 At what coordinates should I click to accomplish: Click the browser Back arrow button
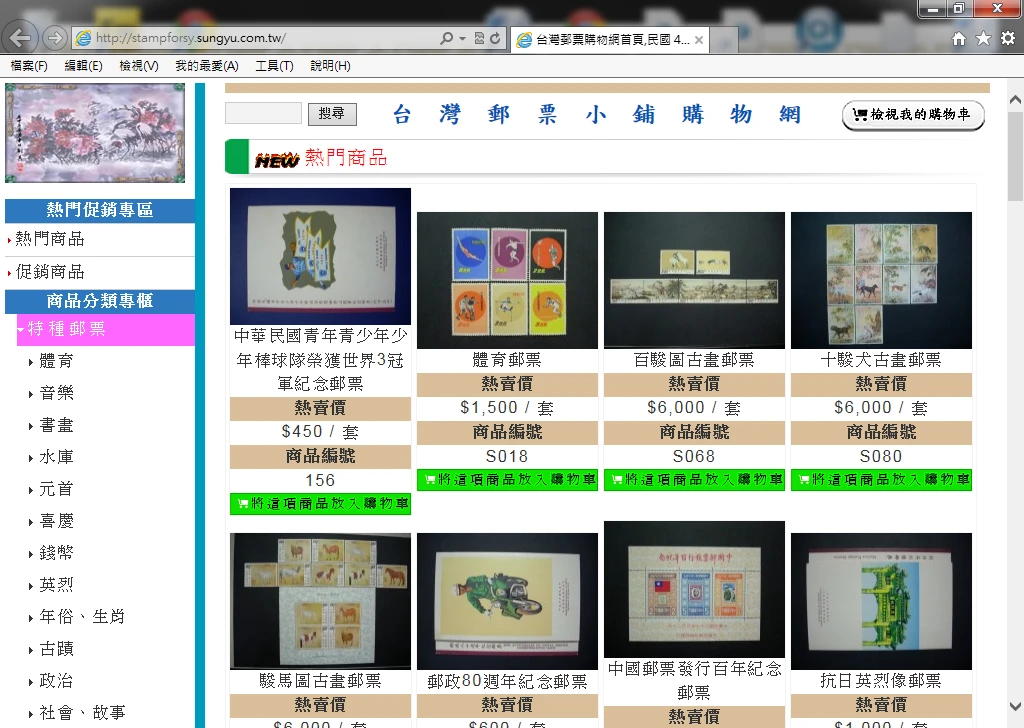[x=20, y=39]
